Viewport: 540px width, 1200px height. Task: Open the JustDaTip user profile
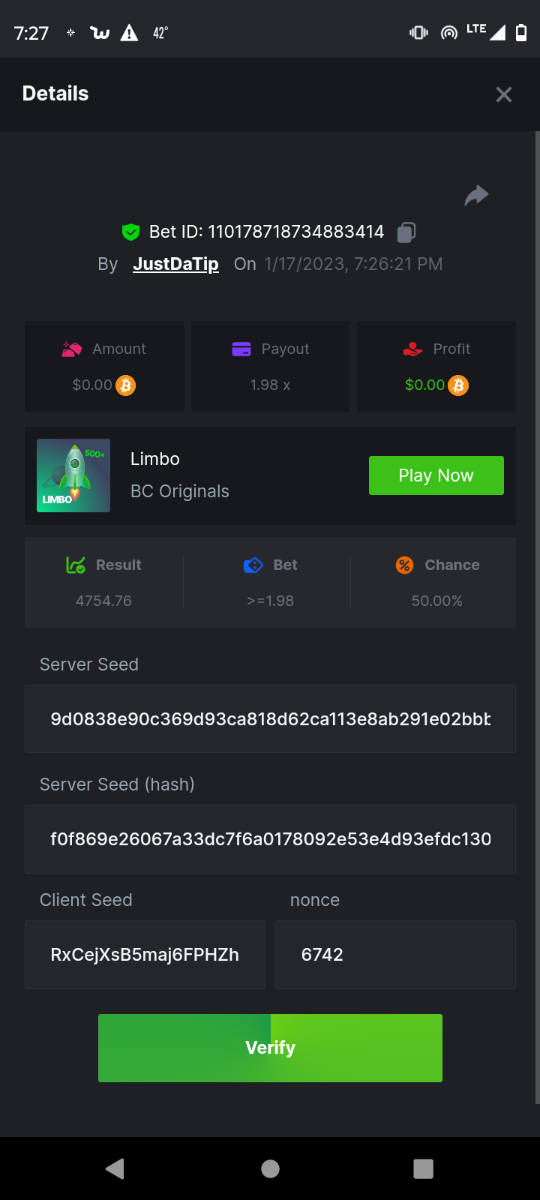pyautogui.click(x=176, y=264)
